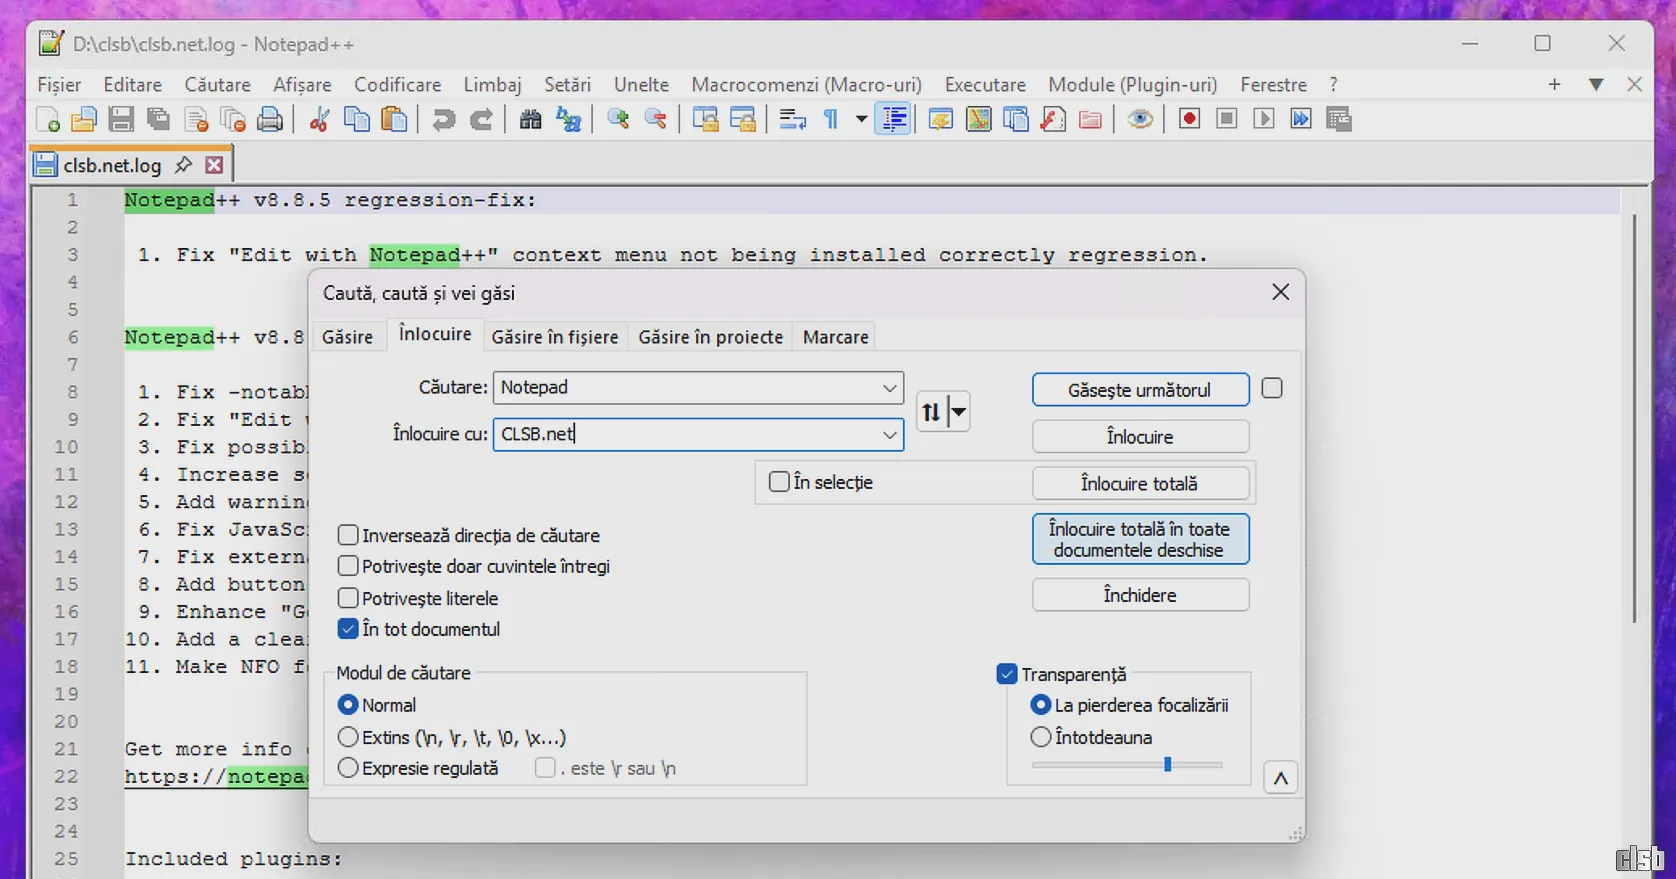Zoom out using magnifier minus icon

pos(656,120)
